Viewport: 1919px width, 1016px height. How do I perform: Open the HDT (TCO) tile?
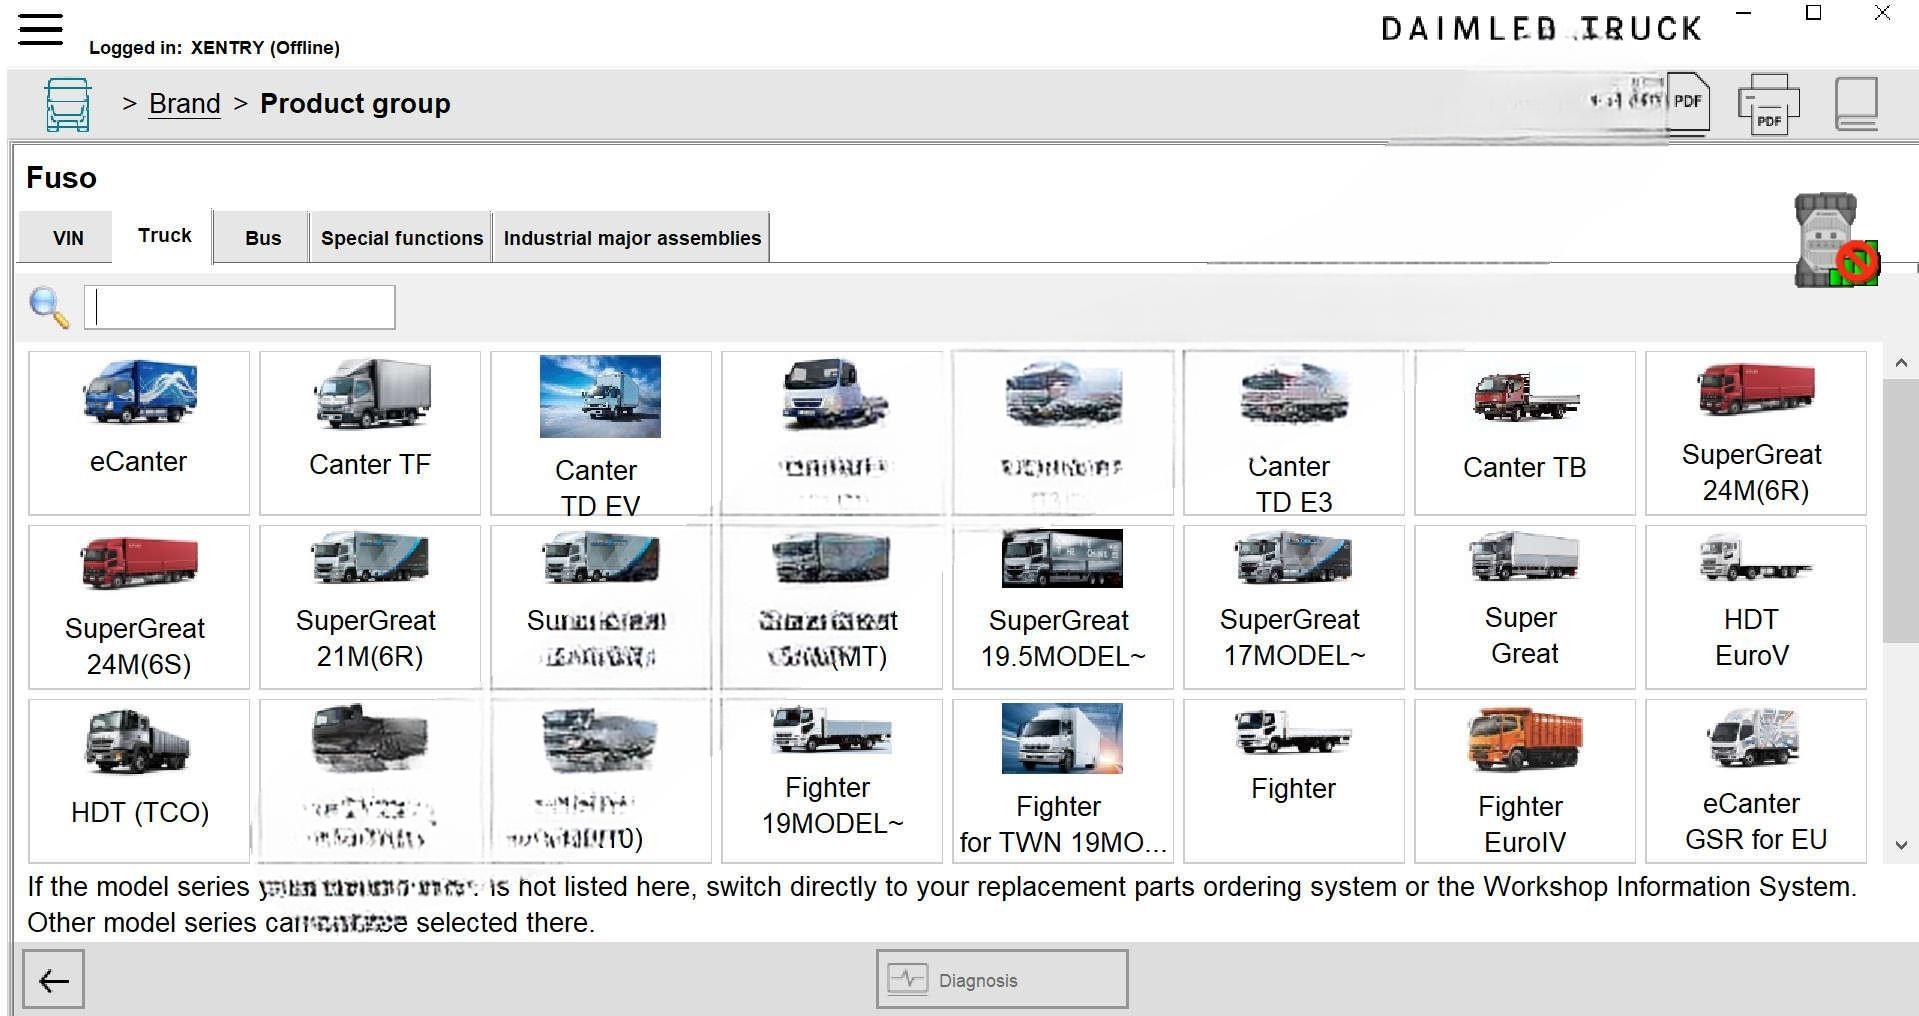tap(139, 781)
